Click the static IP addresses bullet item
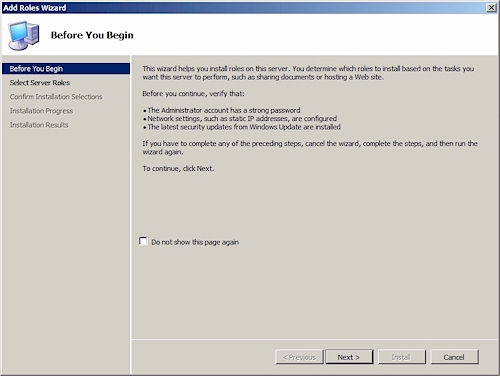Viewport: 500px width, 376px height. pyautogui.click(x=240, y=119)
